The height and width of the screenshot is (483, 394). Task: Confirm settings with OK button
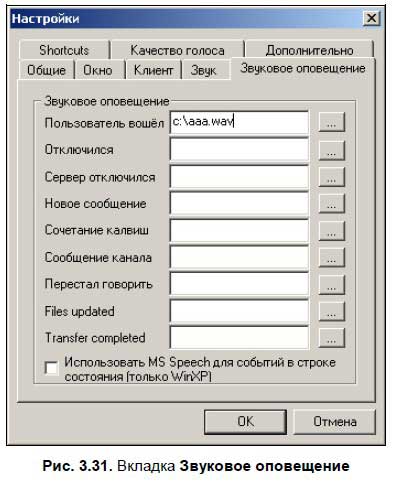(x=245, y=422)
